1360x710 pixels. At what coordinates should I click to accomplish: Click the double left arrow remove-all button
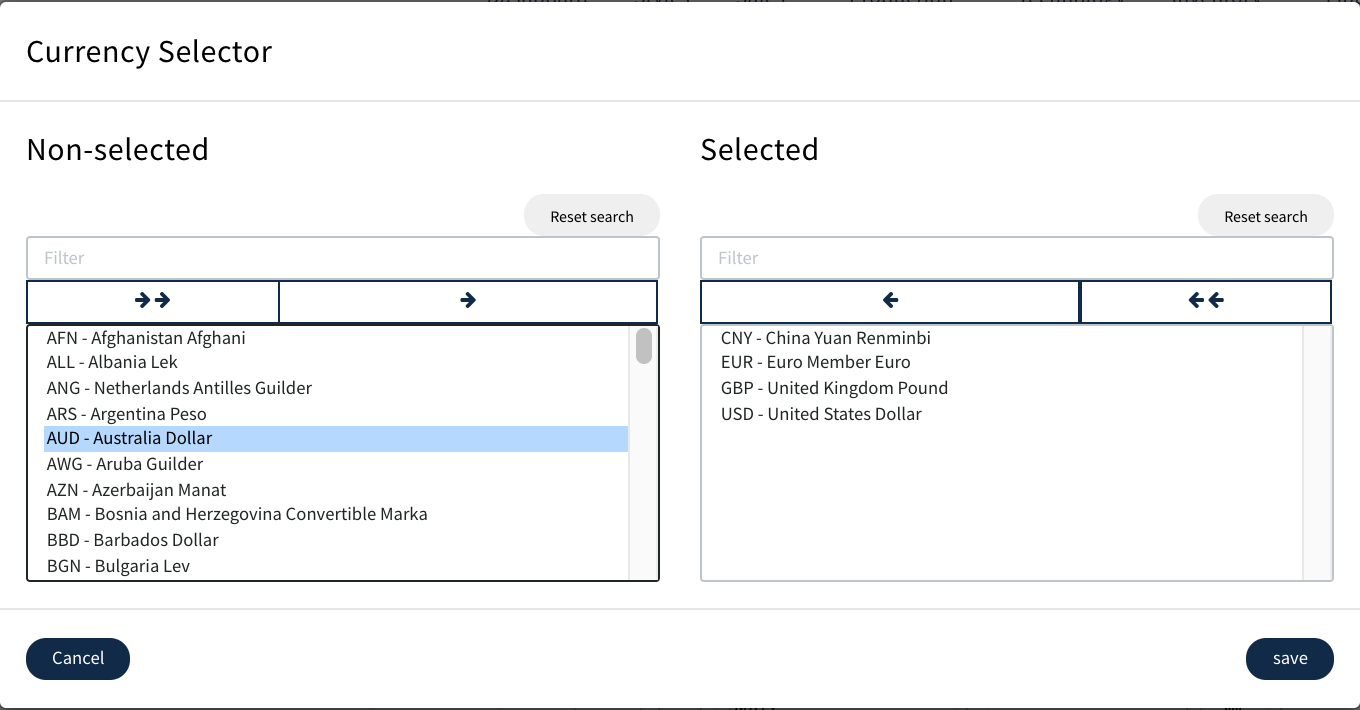tap(1205, 301)
